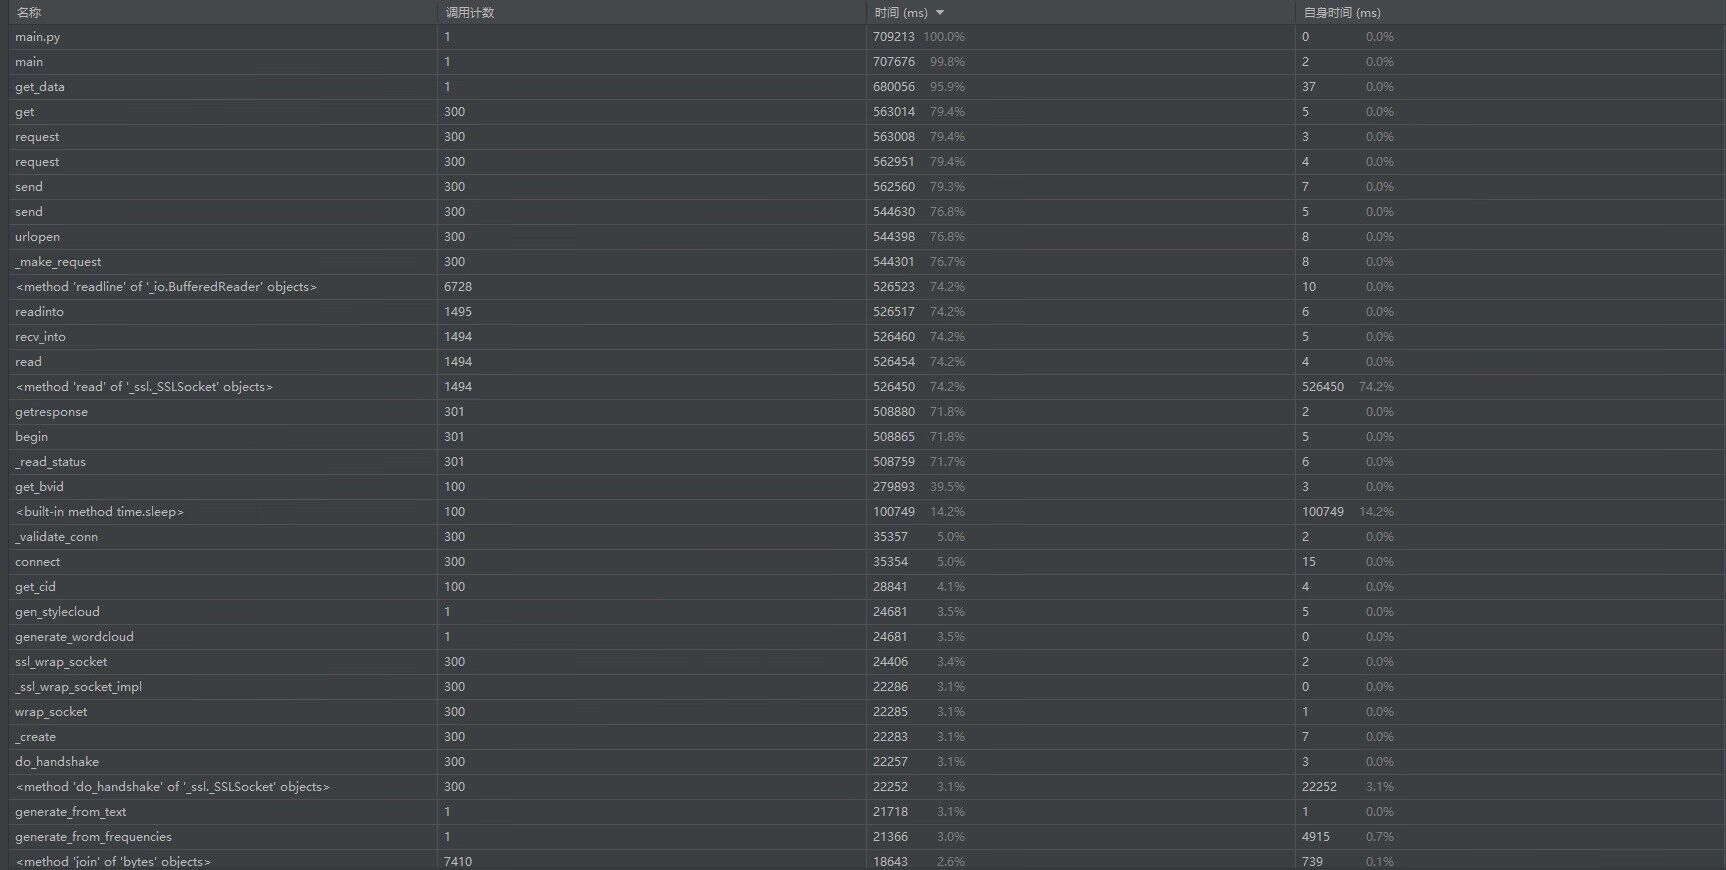Click the sort arrow in 时间 (ms) header
Screen dimensions: 1726x870
(940, 13)
